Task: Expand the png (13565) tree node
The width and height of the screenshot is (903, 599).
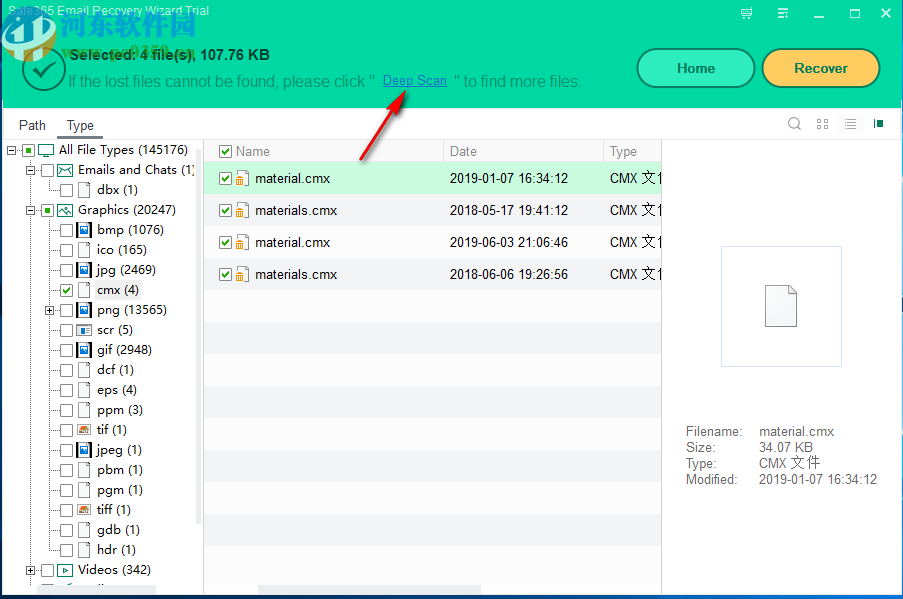Action: coord(50,309)
